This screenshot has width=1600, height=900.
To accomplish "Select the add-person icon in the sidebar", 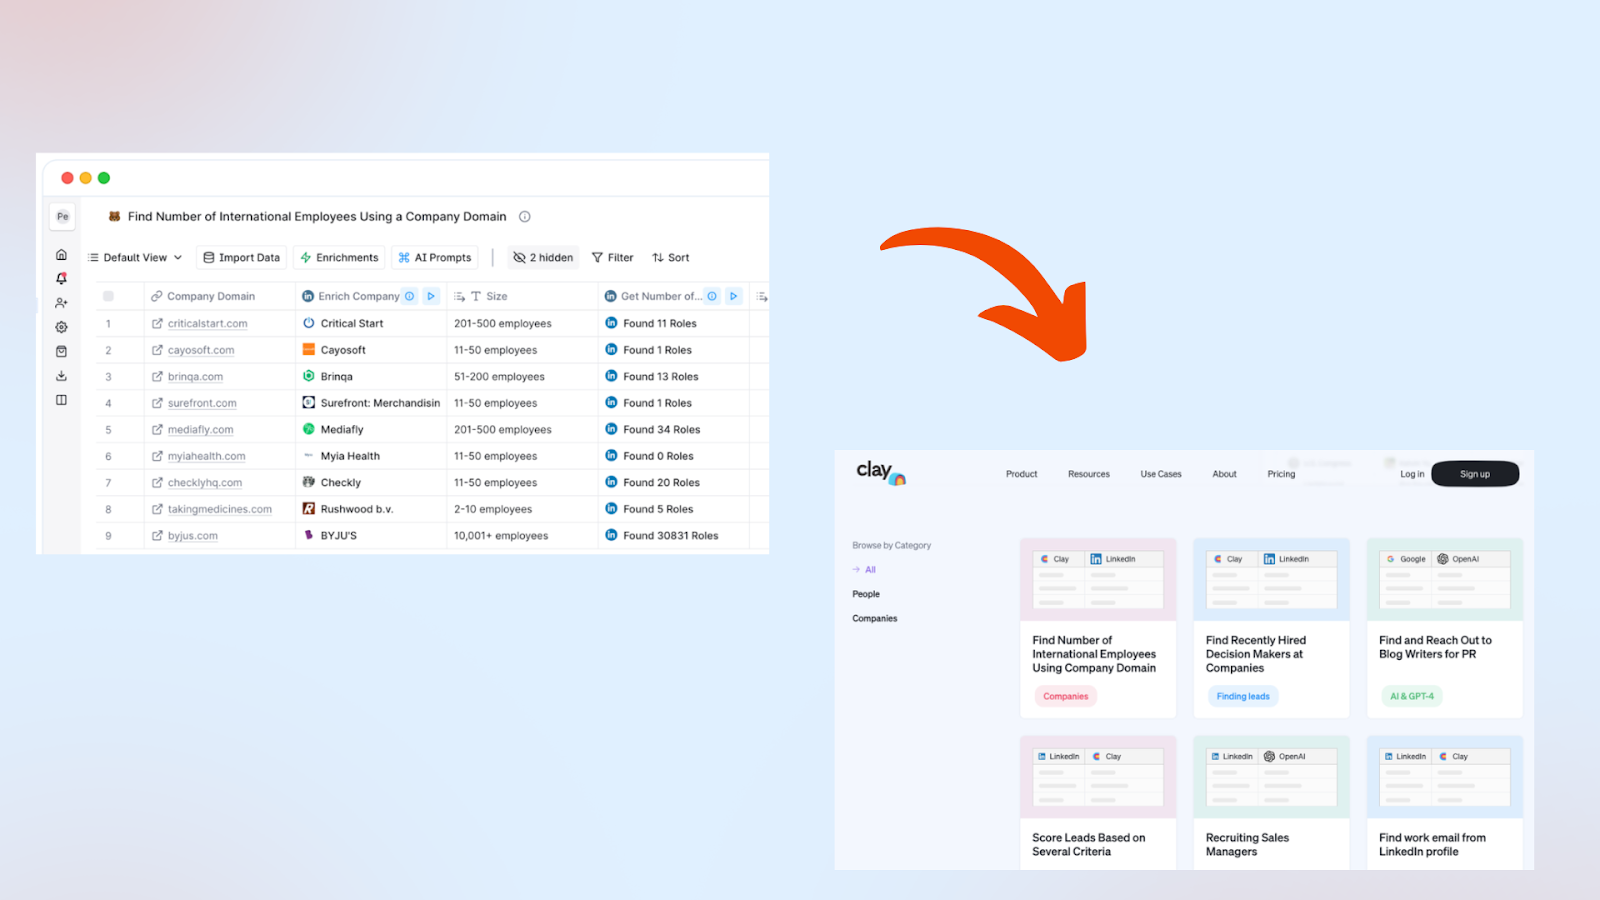I will click(x=61, y=302).
